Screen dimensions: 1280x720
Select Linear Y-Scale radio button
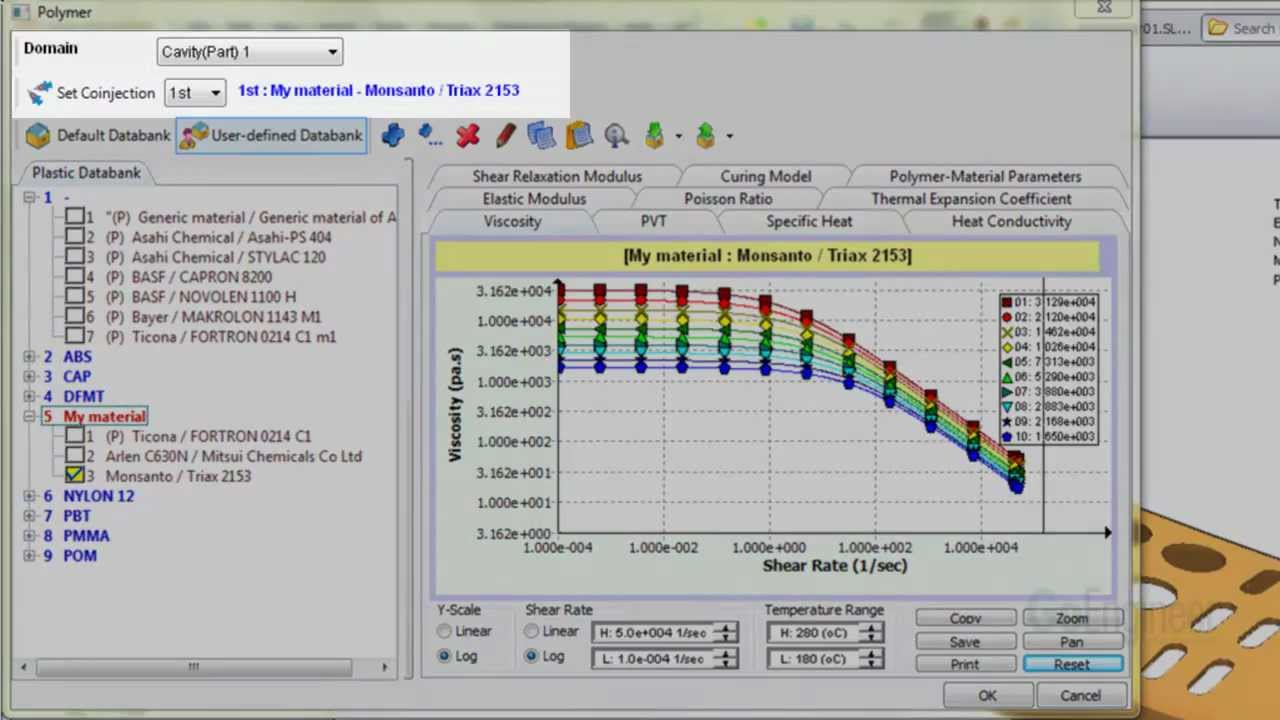click(x=444, y=631)
